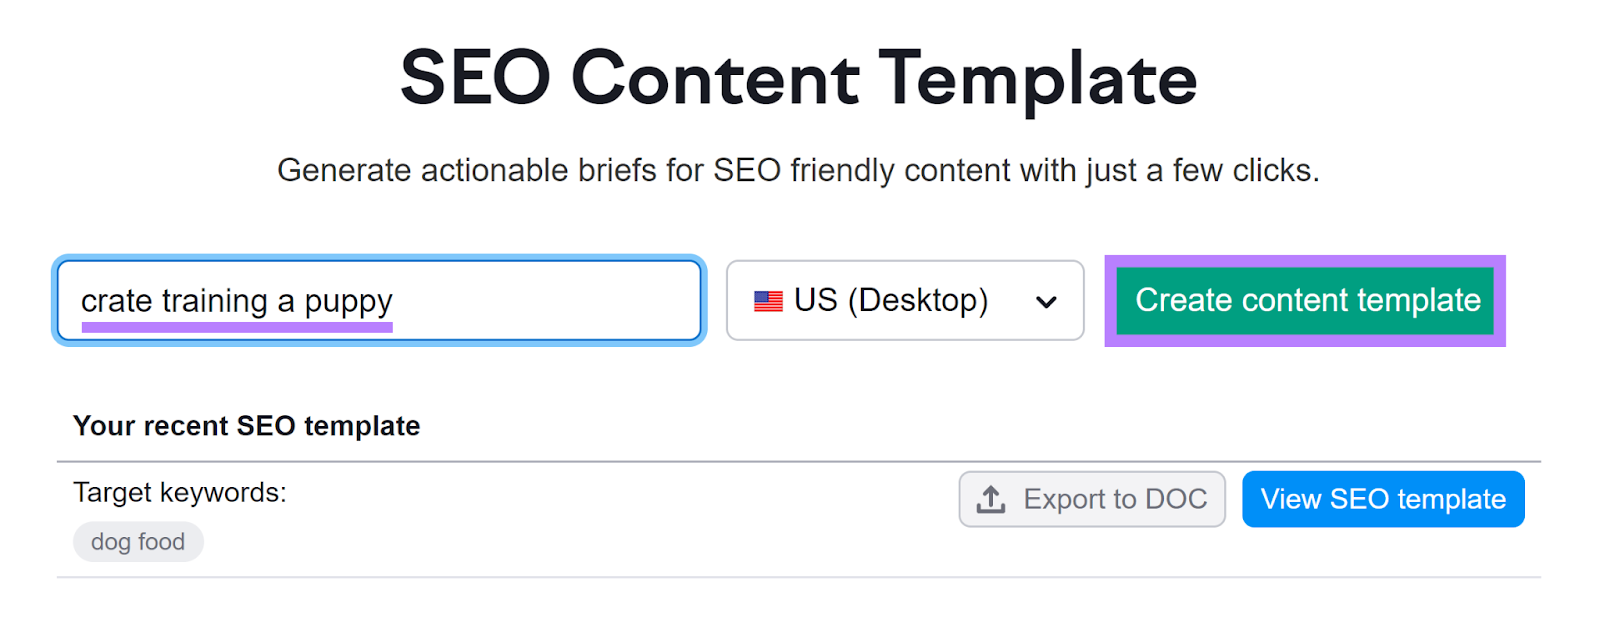This screenshot has height=623, width=1600.
Task: Click the green Create content template highlighted area
Action: (x=1305, y=300)
